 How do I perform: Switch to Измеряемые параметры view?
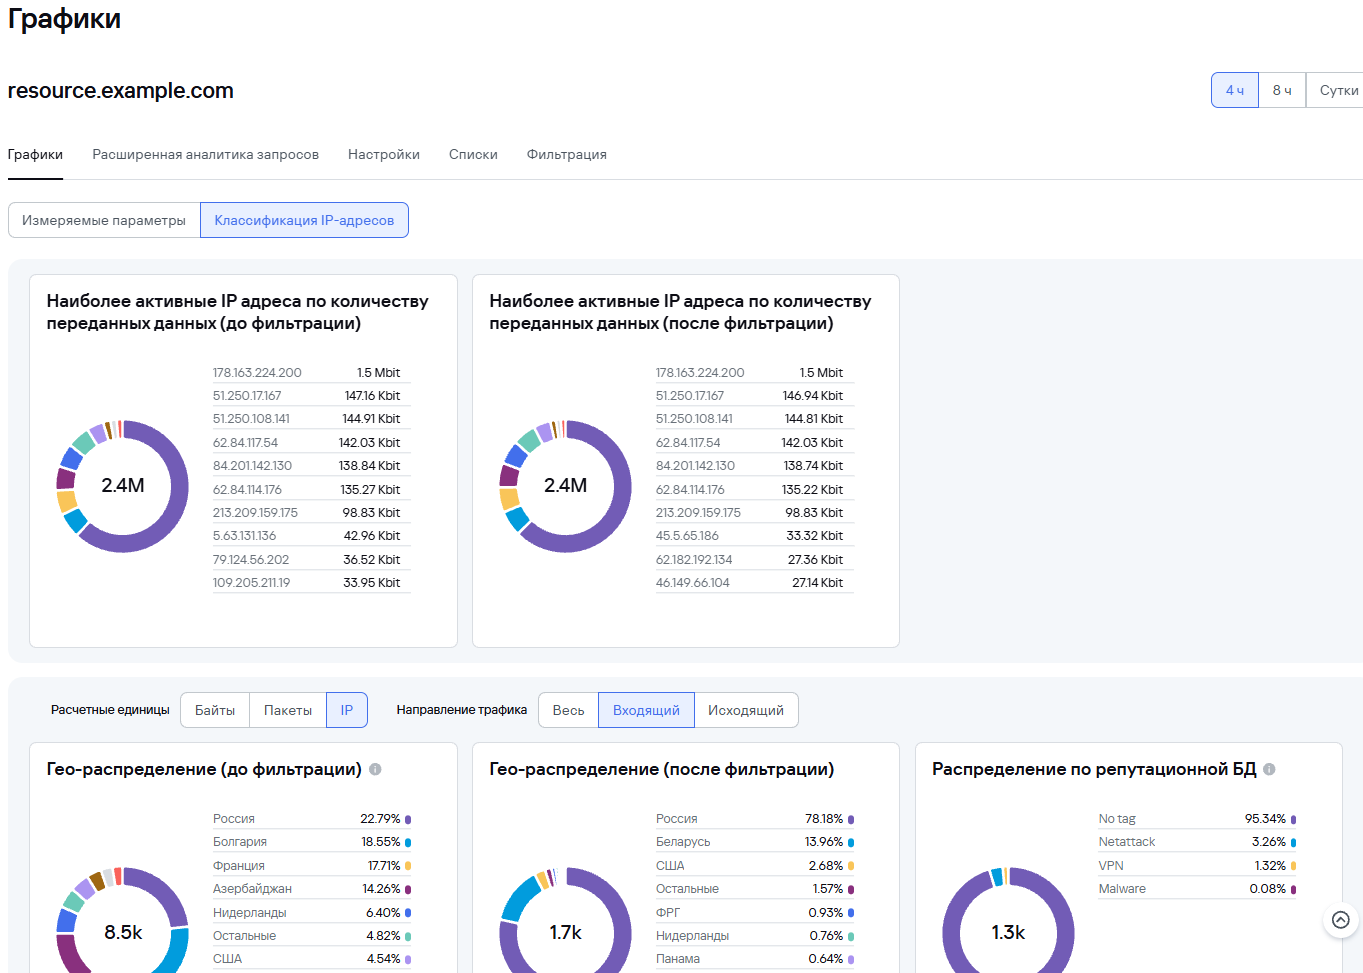coord(104,220)
